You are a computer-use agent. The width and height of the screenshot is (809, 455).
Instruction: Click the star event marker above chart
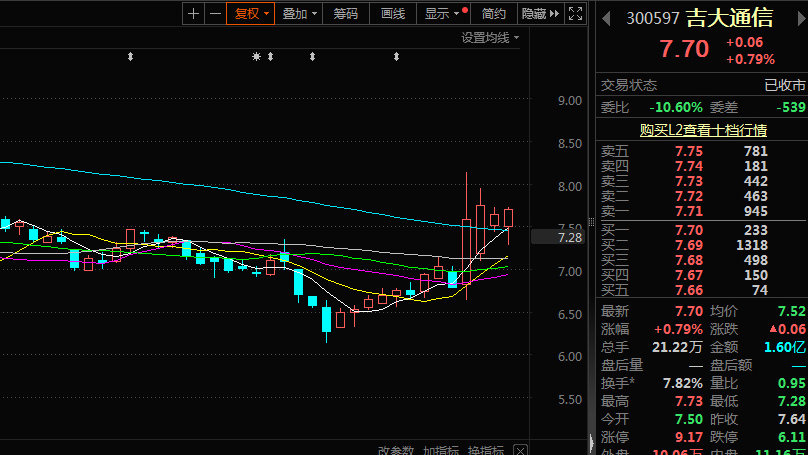[x=256, y=57]
